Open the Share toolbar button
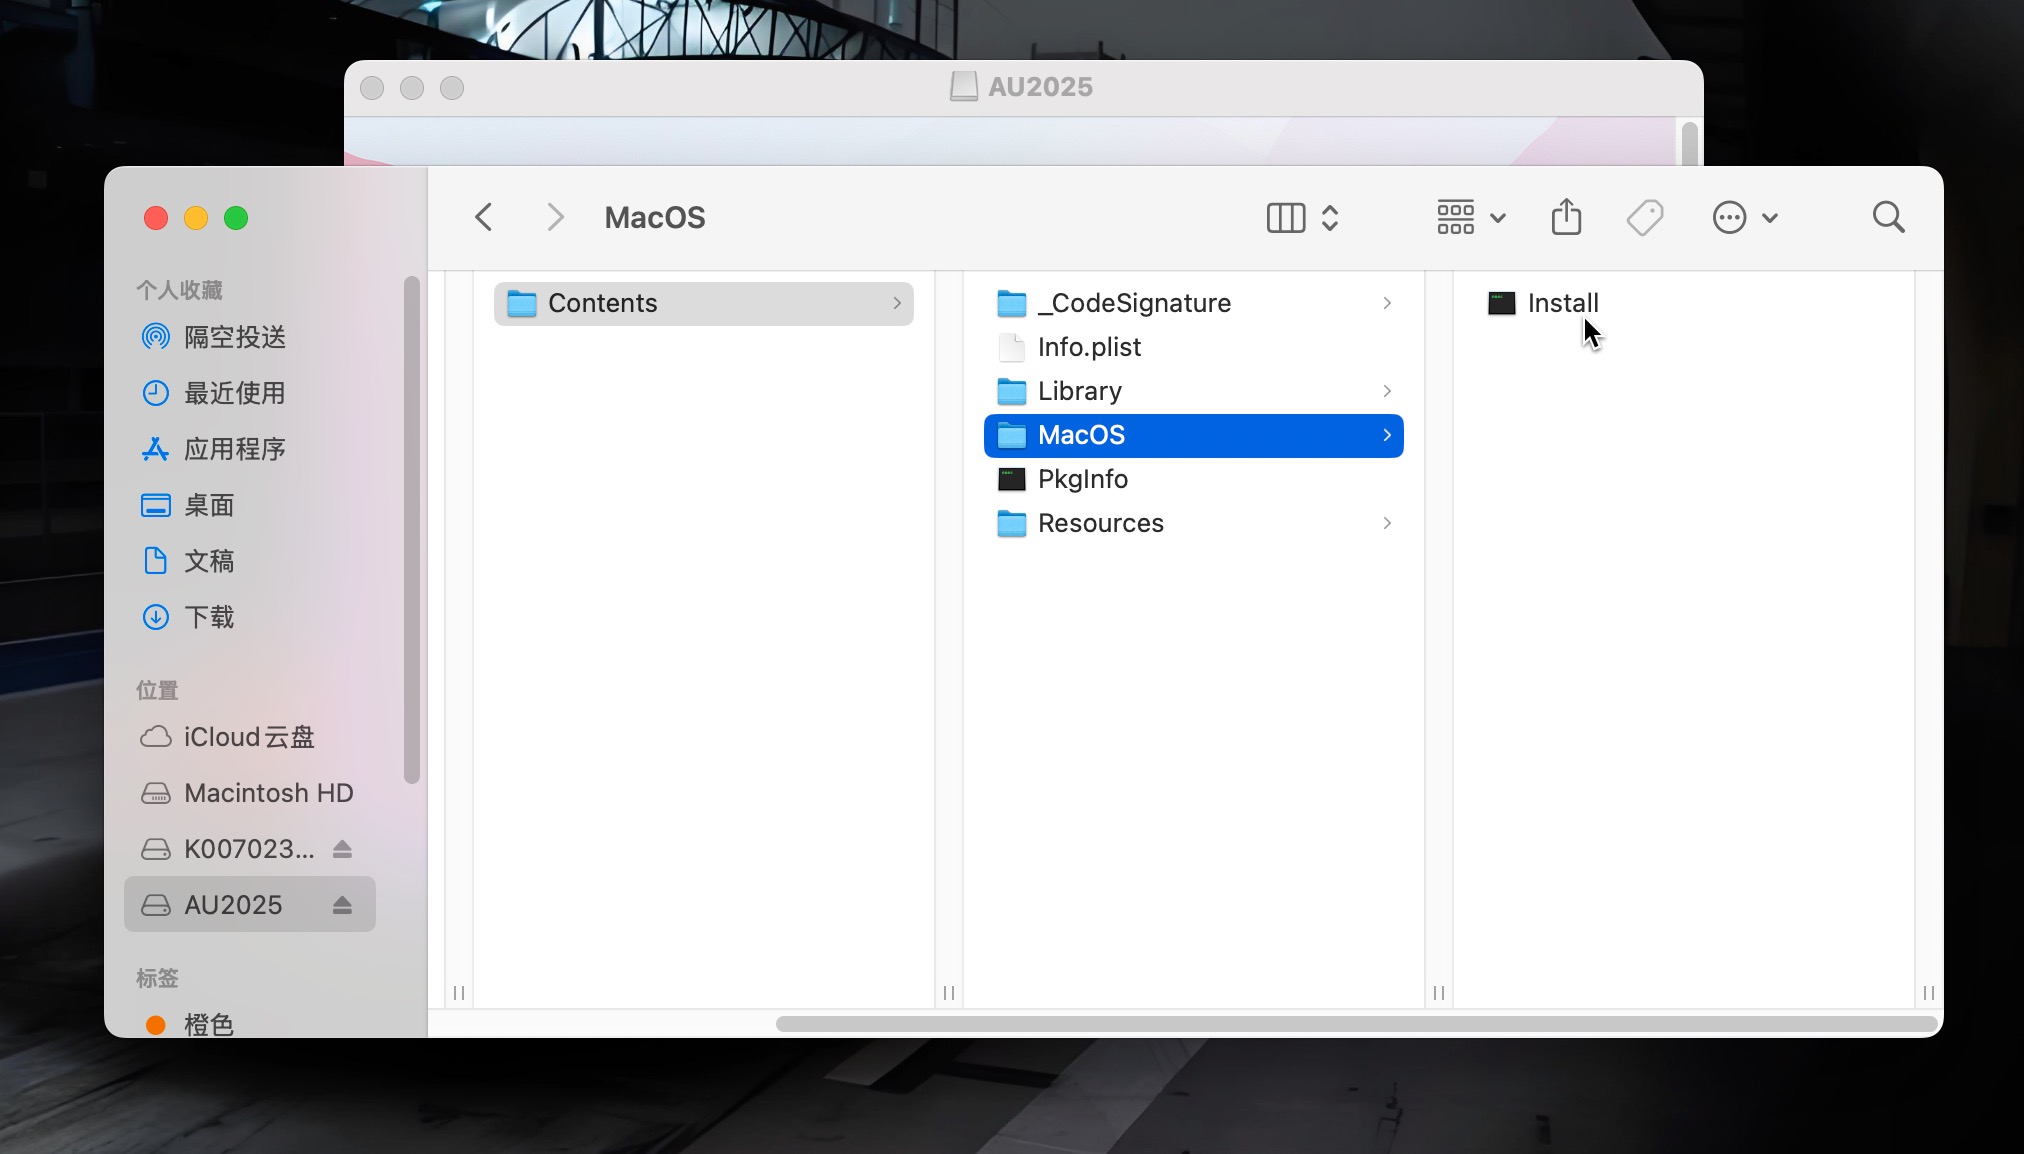This screenshot has height=1154, width=2024. click(x=1566, y=217)
